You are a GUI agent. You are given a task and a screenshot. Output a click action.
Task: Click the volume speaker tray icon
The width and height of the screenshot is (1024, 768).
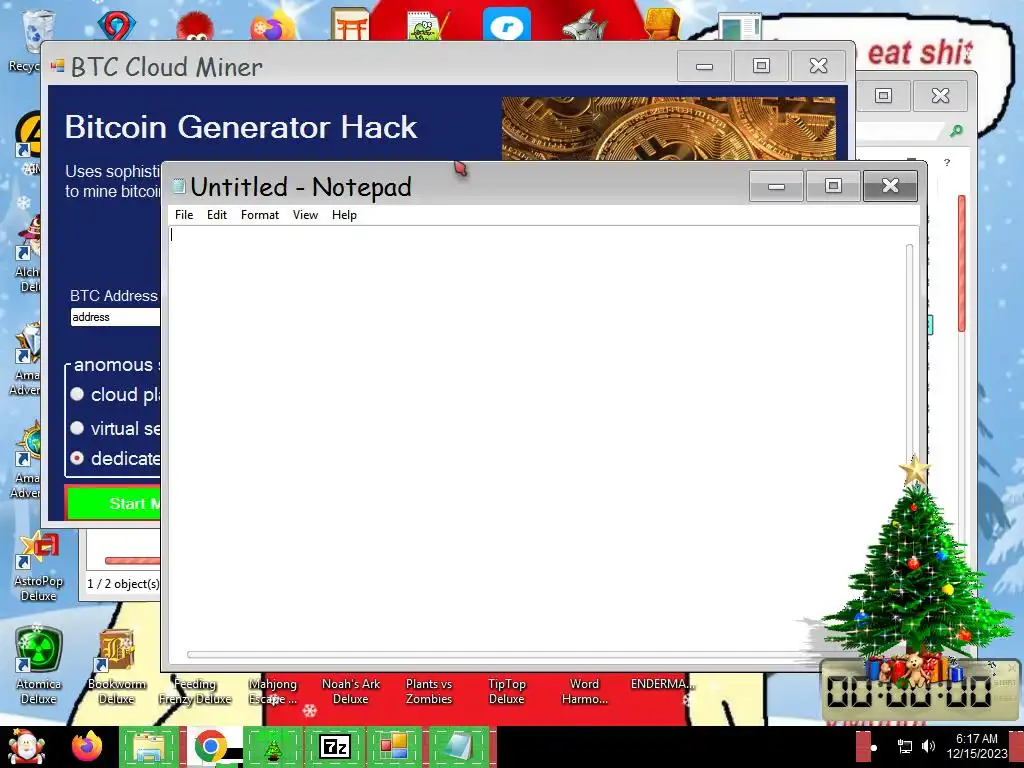point(928,746)
